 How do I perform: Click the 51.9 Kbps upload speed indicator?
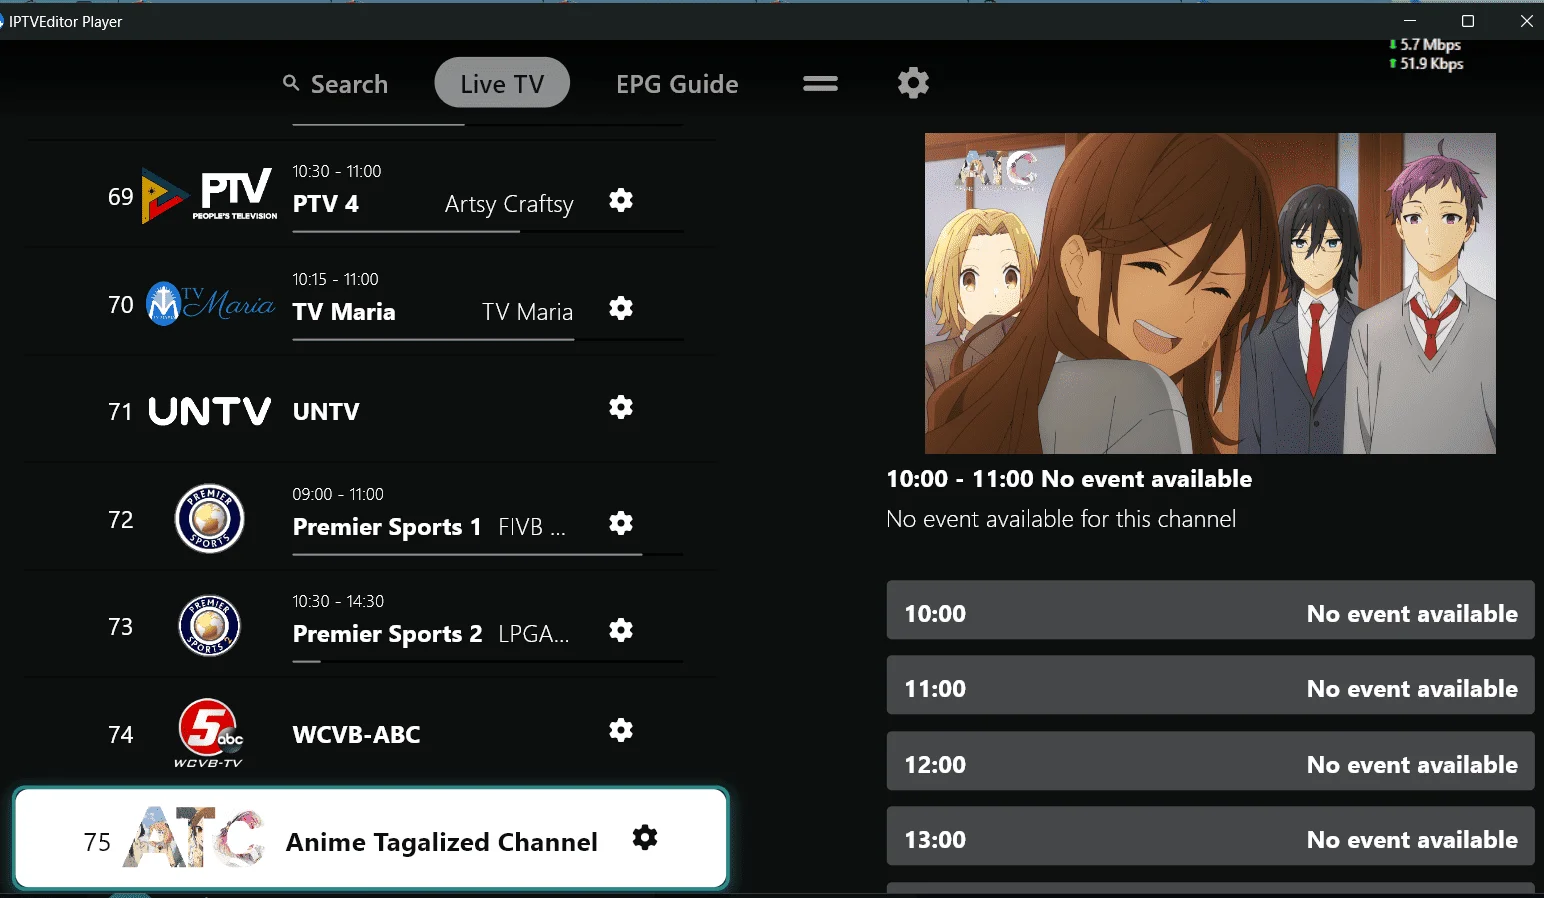coord(1426,64)
